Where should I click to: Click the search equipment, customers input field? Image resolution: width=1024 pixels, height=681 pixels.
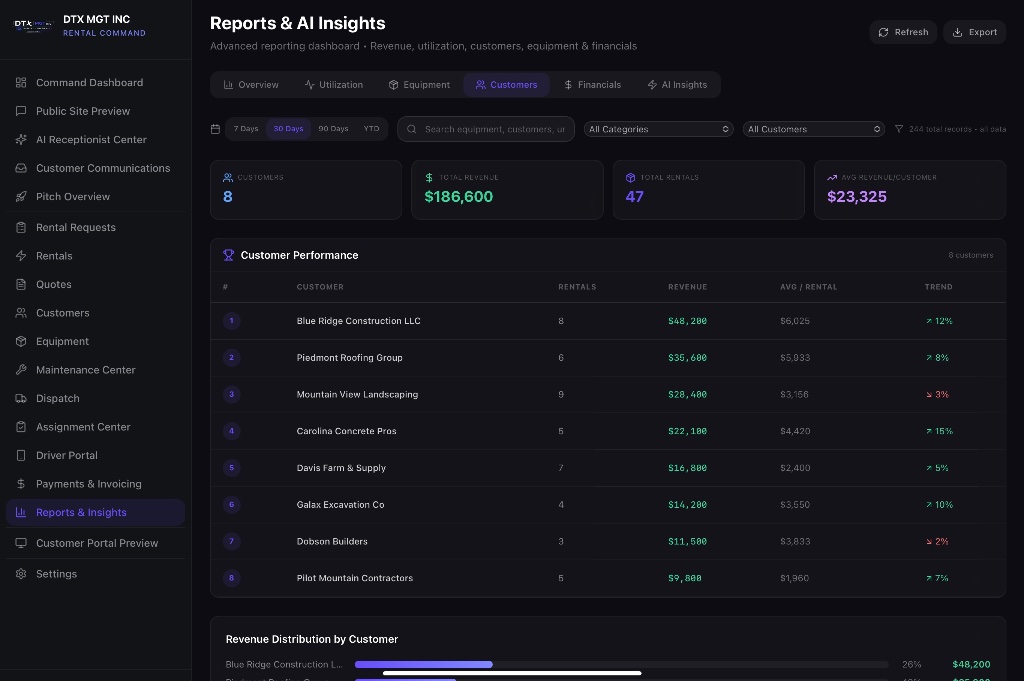tap(486, 129)
